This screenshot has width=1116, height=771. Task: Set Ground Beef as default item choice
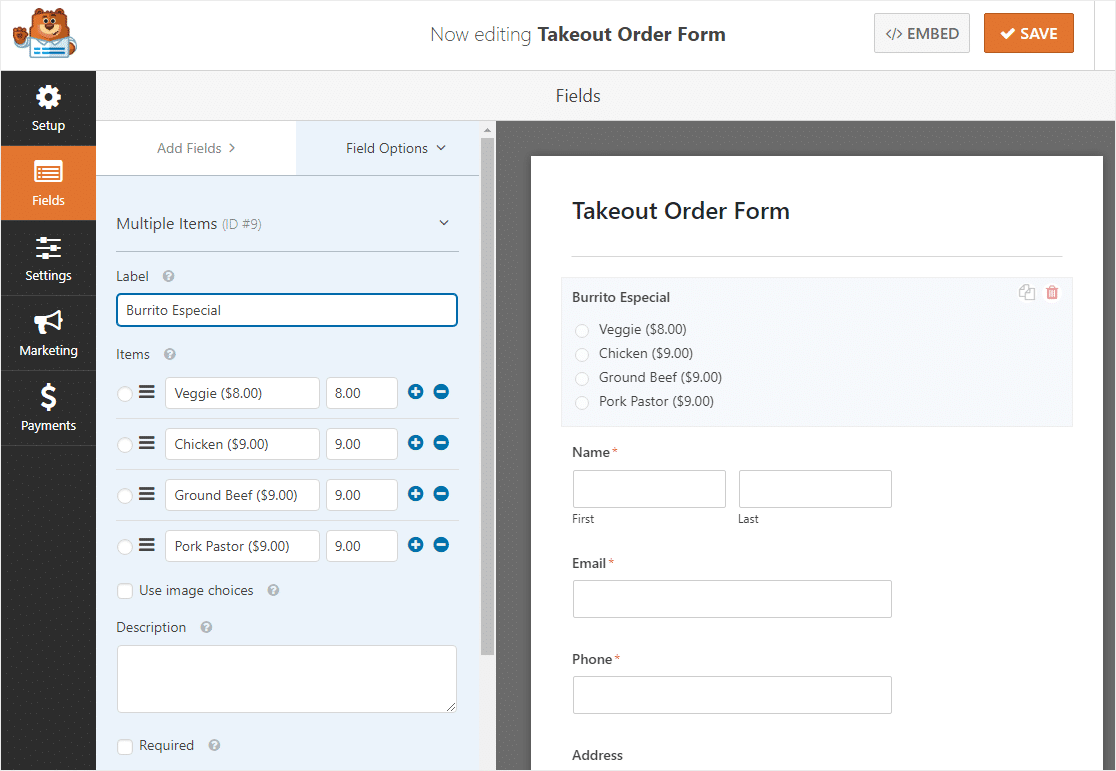(125, 495)
